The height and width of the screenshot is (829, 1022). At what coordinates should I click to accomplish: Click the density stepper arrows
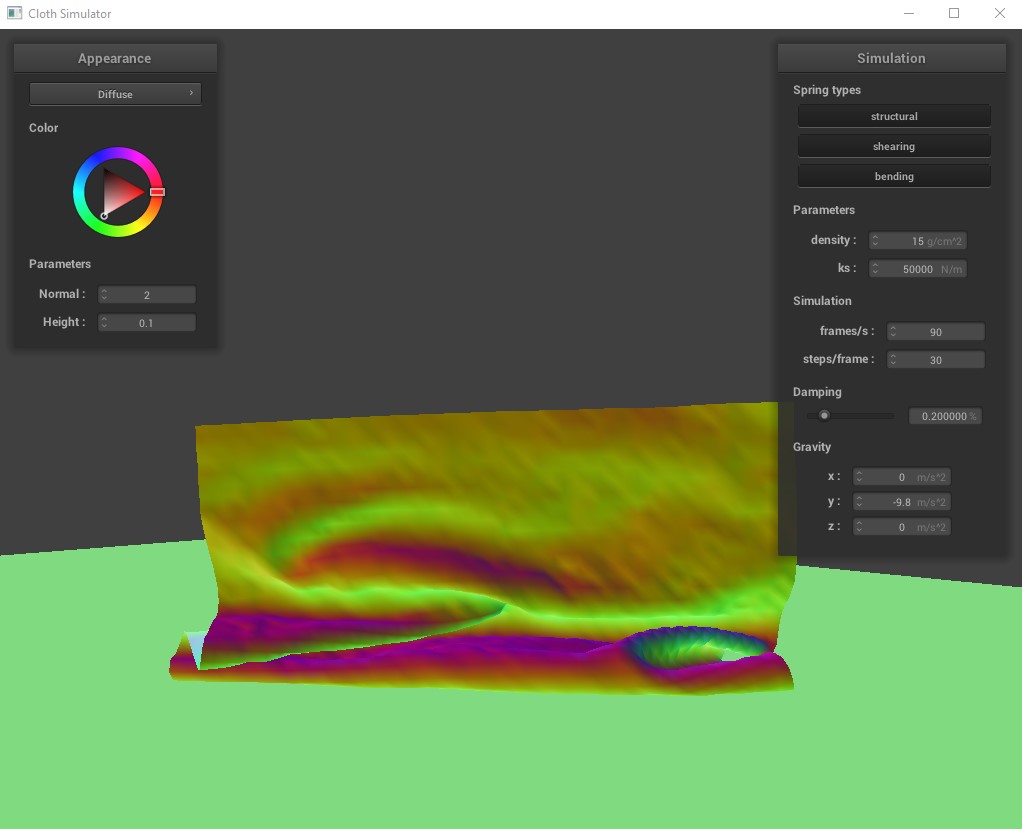click(875, 240)
